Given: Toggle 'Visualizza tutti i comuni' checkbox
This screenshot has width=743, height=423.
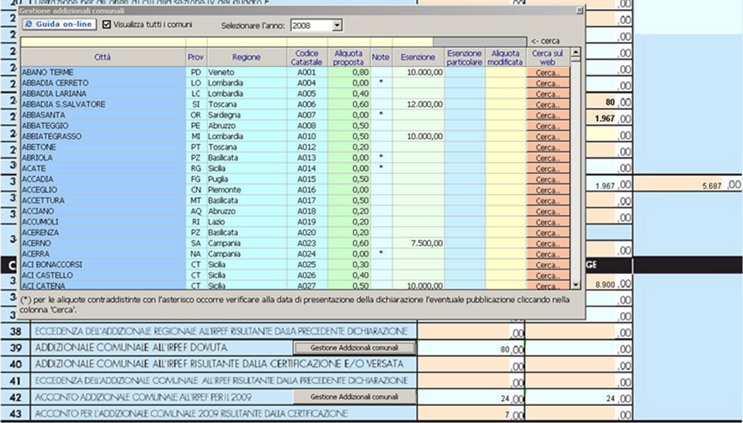Looking at the screenshot, I should pyautogui.click(x=107, y=22).
